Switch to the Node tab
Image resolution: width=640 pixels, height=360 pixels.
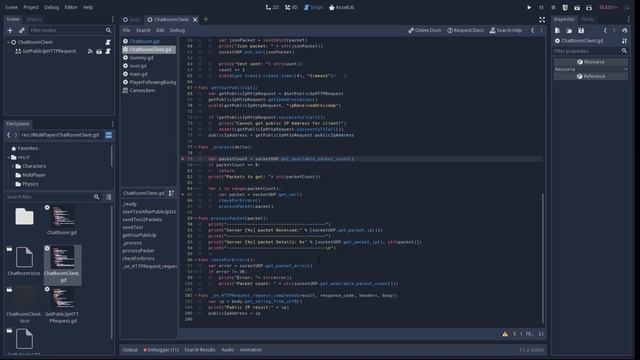pyautogui.click(x=587, y=19)
